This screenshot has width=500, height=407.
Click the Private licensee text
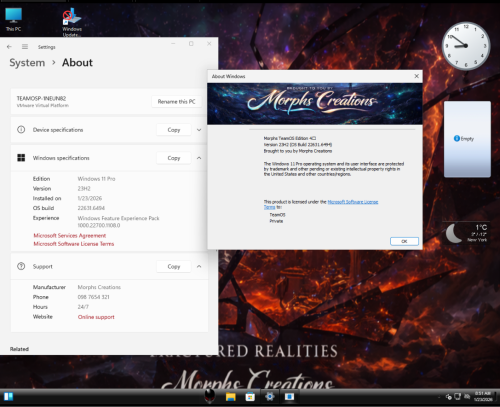click(276, 221)
